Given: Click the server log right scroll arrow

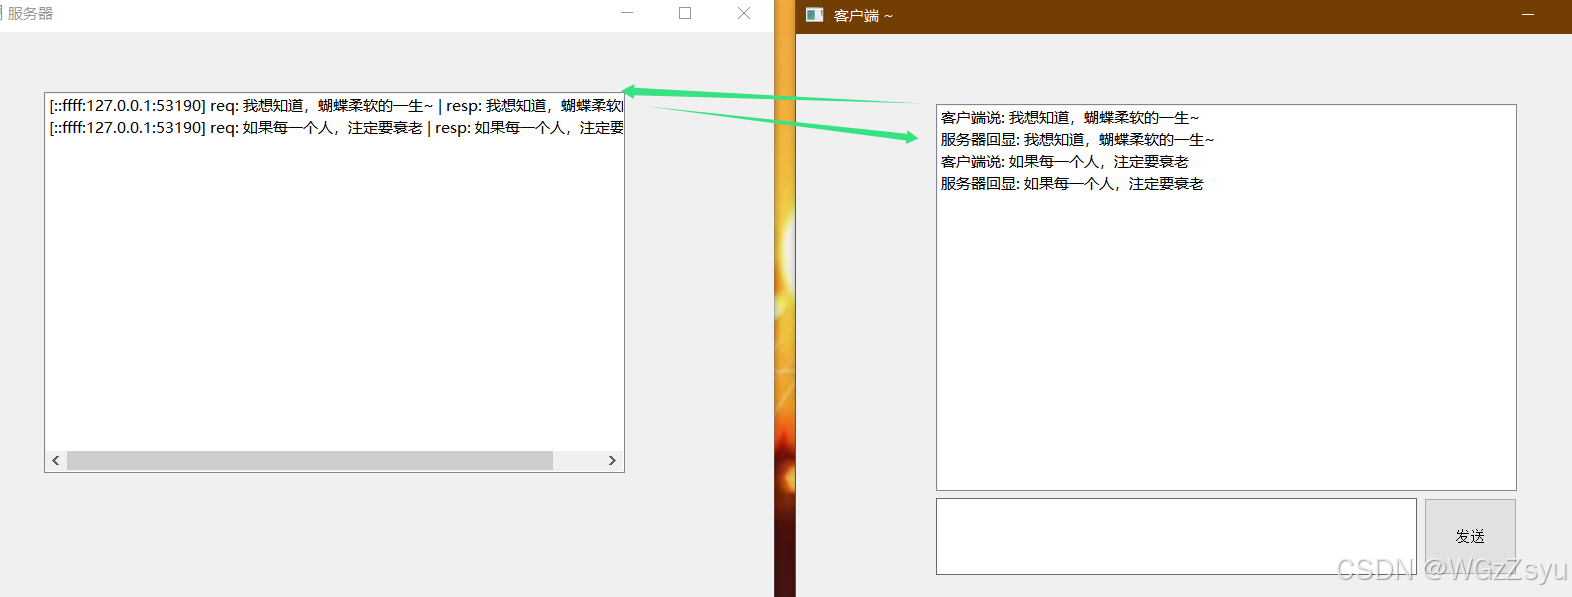Looking at the screenshot, I should pos(612,460).
